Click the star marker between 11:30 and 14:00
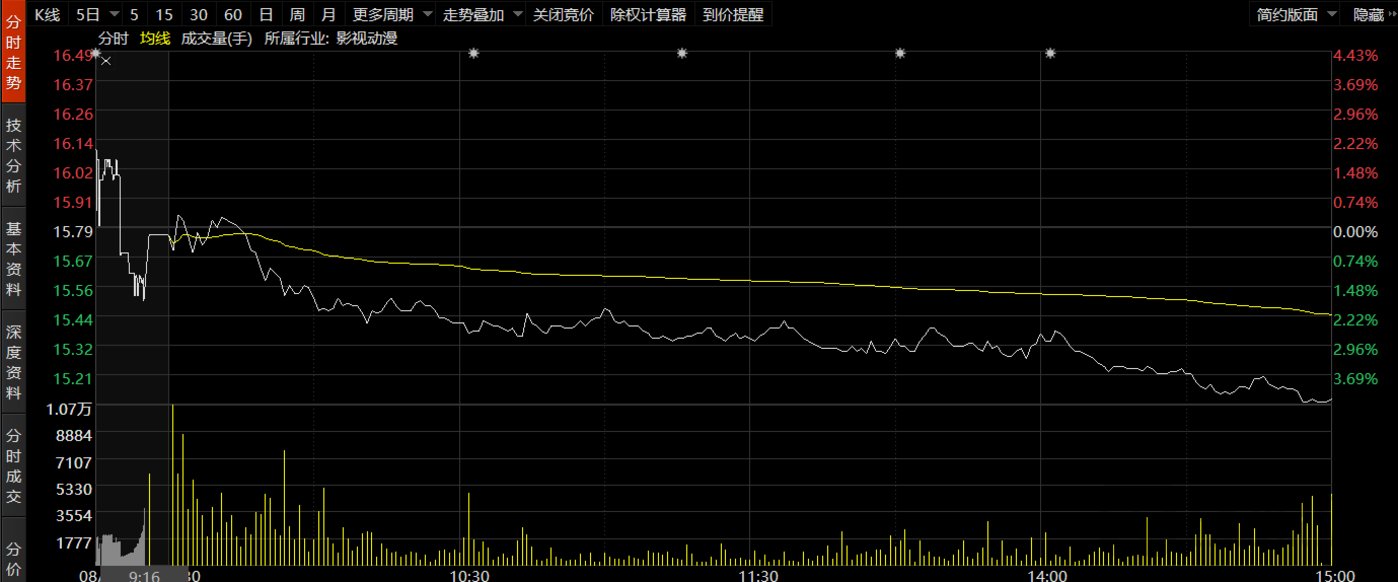1398x582 pixels. pyautogui.click(x=900, y=53)
